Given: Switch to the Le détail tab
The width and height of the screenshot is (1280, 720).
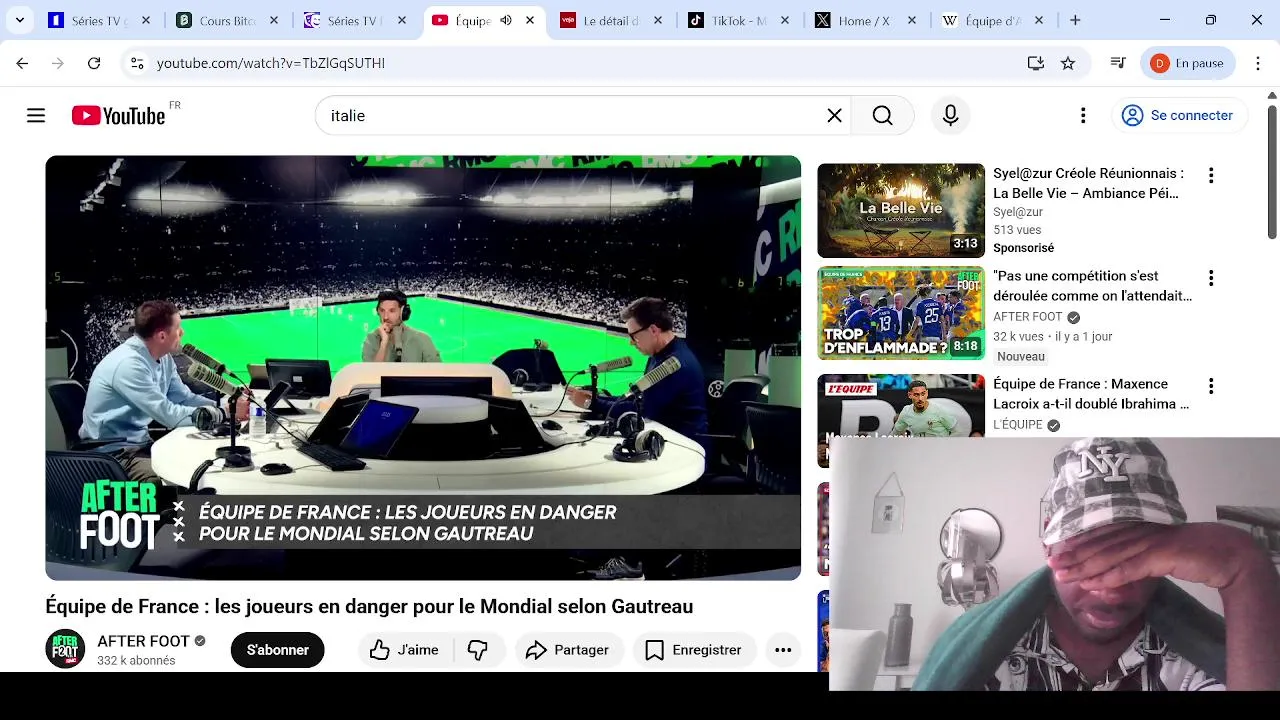Looking at the screenshot, I should pos(612,20).
